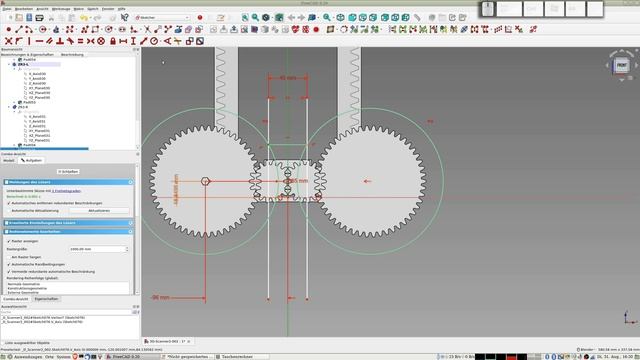Viewport: 640px width, 360px height.
Task: Apply the Perpendicular constraint
Action: click(60, 41)
